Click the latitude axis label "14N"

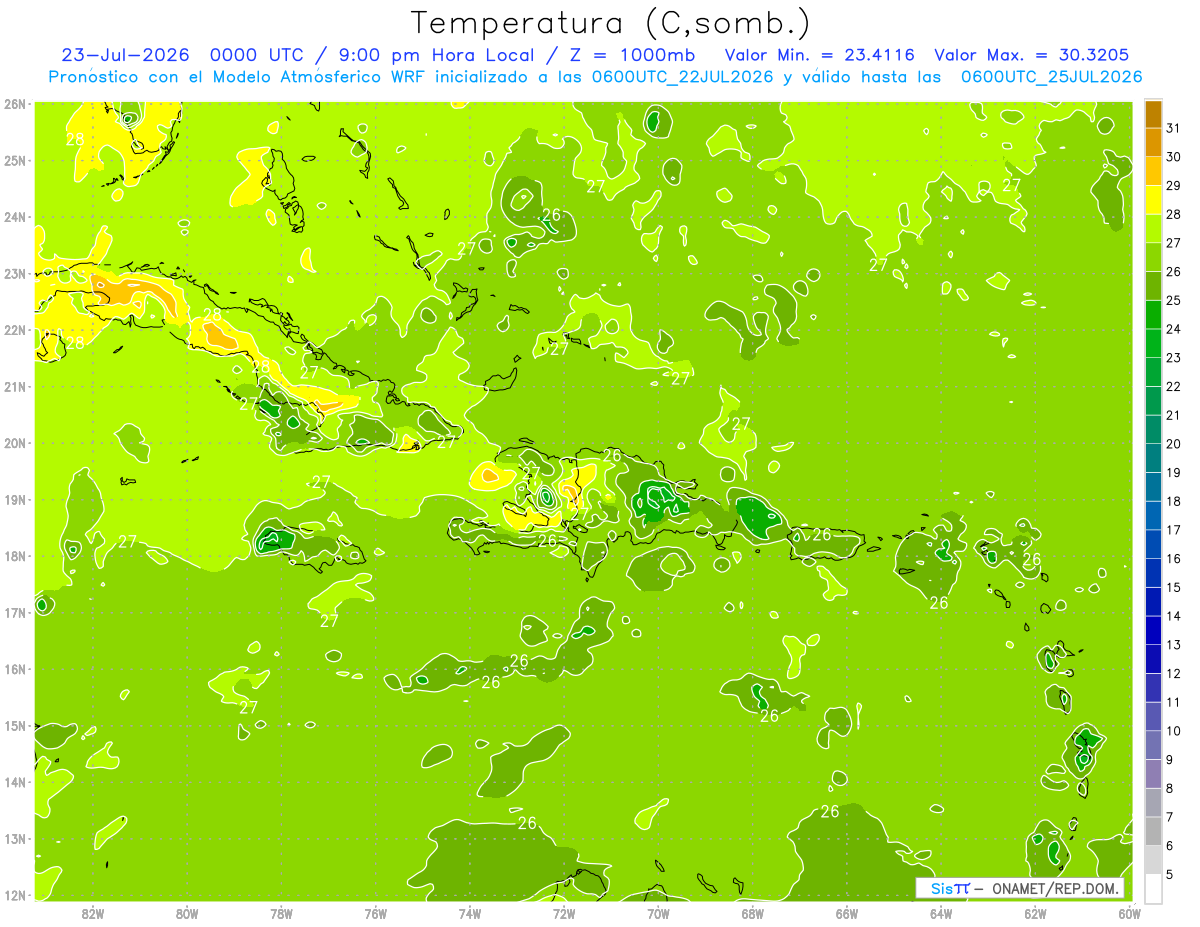[x=15, y=783]
